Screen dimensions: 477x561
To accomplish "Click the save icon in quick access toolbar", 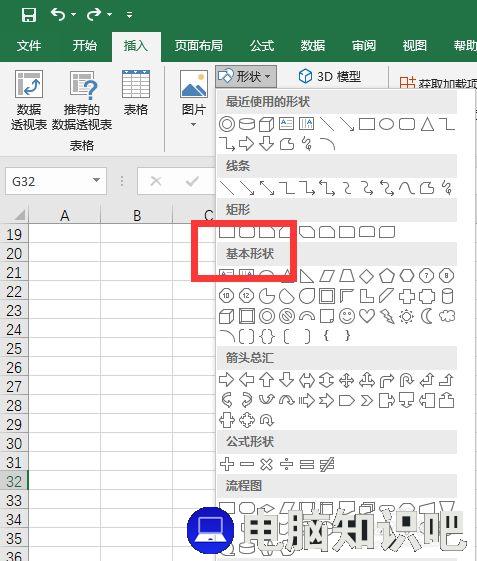I will tap(29, 15).
